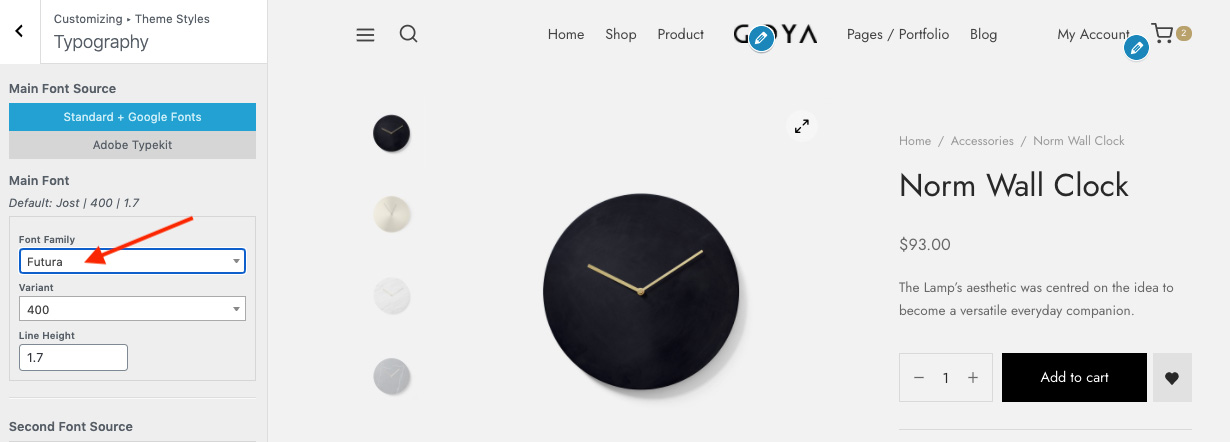
Task: Click the pencil edit icon near cart
Action: pyautogui.click(x=1136, y=47)
